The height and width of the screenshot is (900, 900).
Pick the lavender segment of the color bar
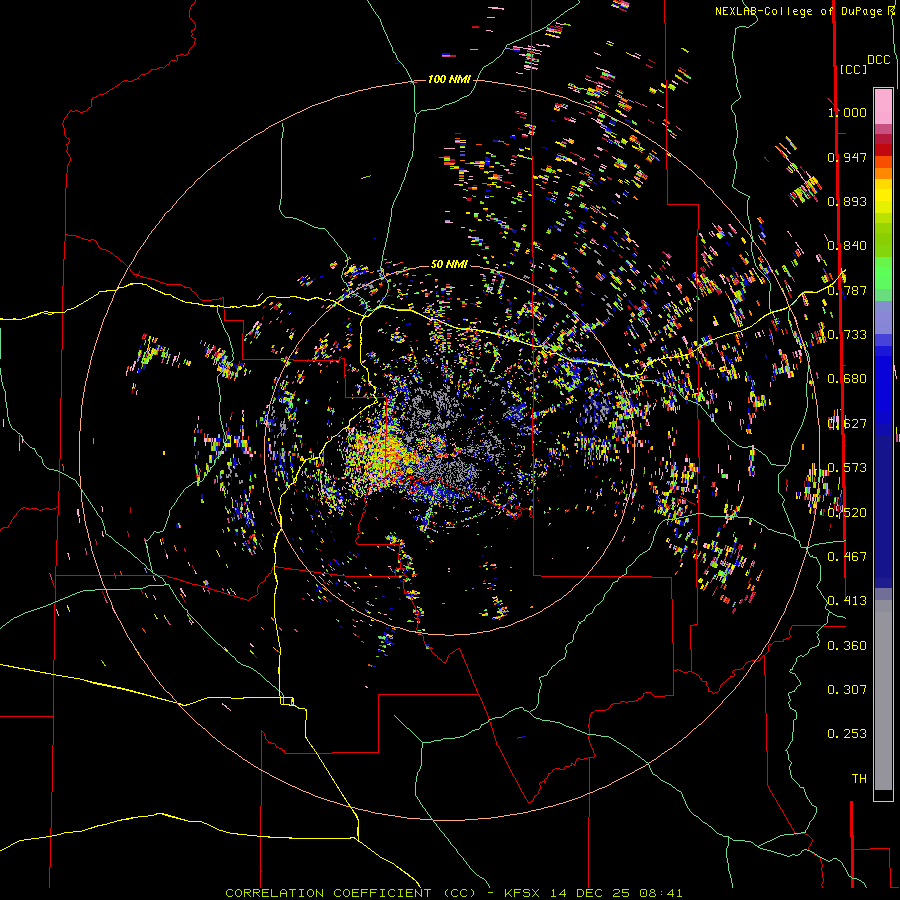[x=883, y=317]
